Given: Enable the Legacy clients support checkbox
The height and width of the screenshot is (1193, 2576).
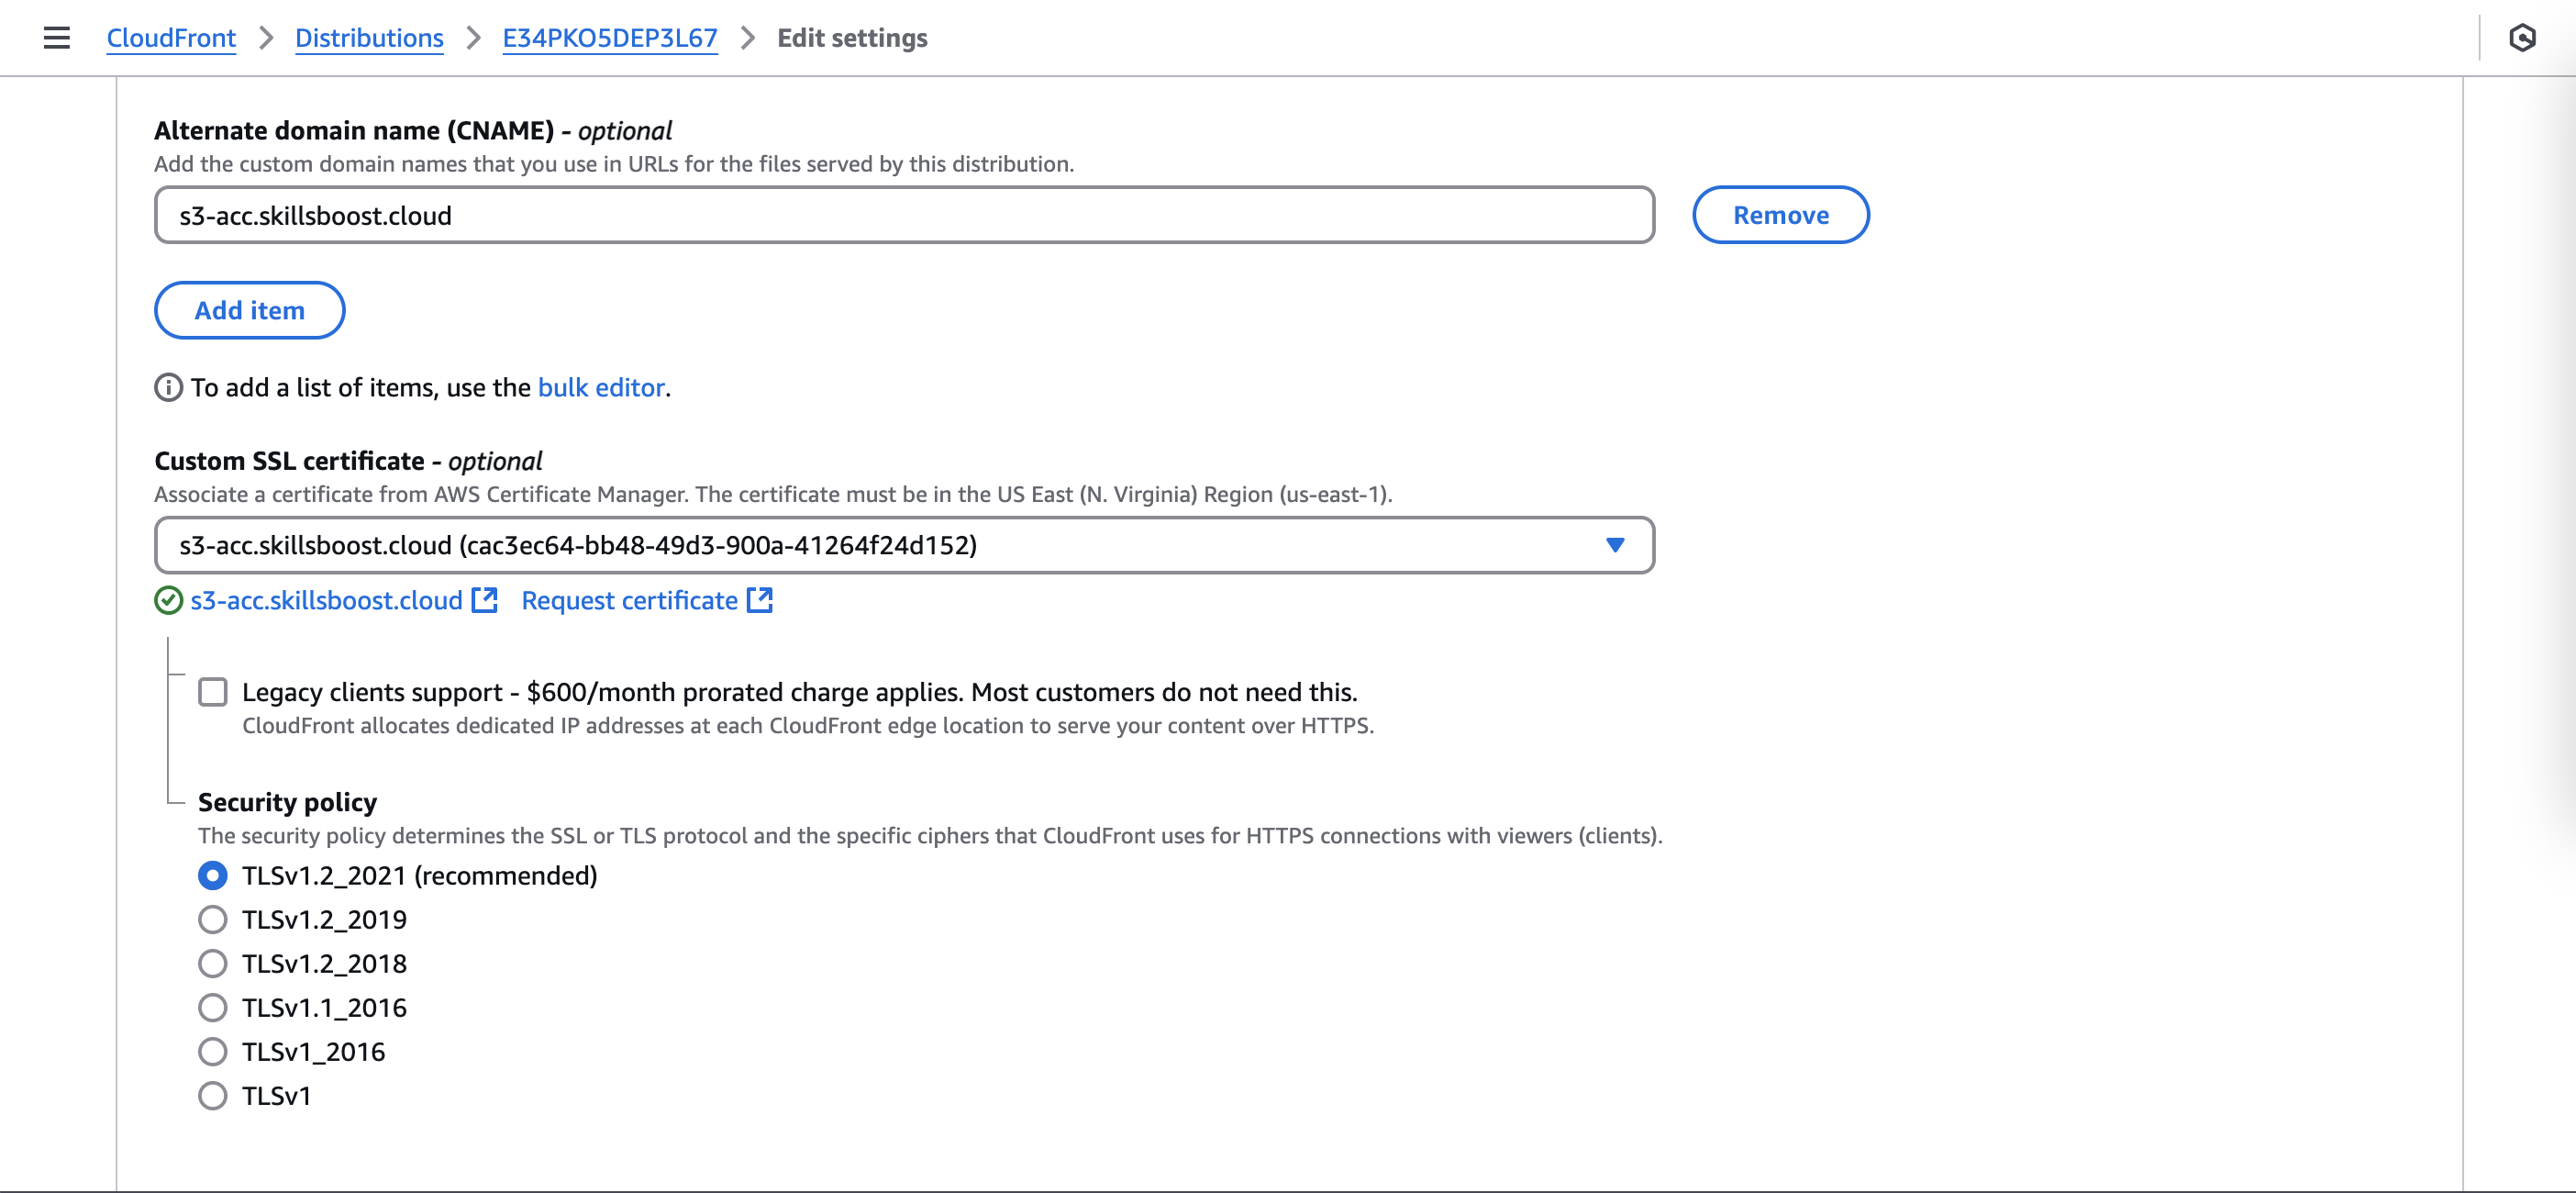Looking at the screenshot, I should (x=212, y=692).
